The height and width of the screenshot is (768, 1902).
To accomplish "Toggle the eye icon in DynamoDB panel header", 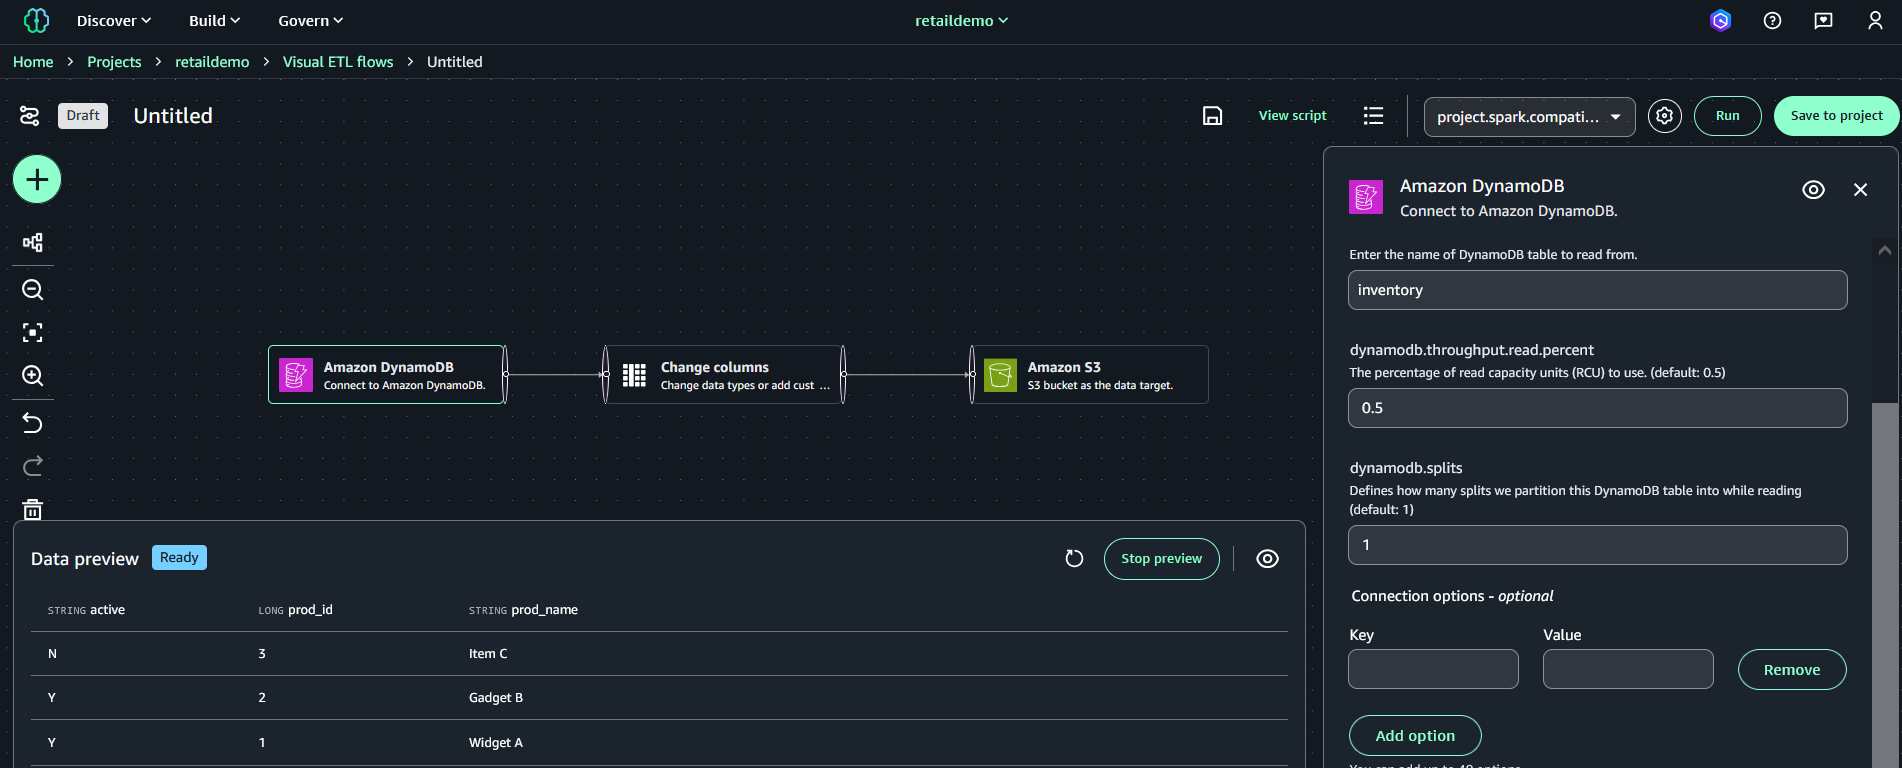I will pyautogui.click(x=1813, y=190).
